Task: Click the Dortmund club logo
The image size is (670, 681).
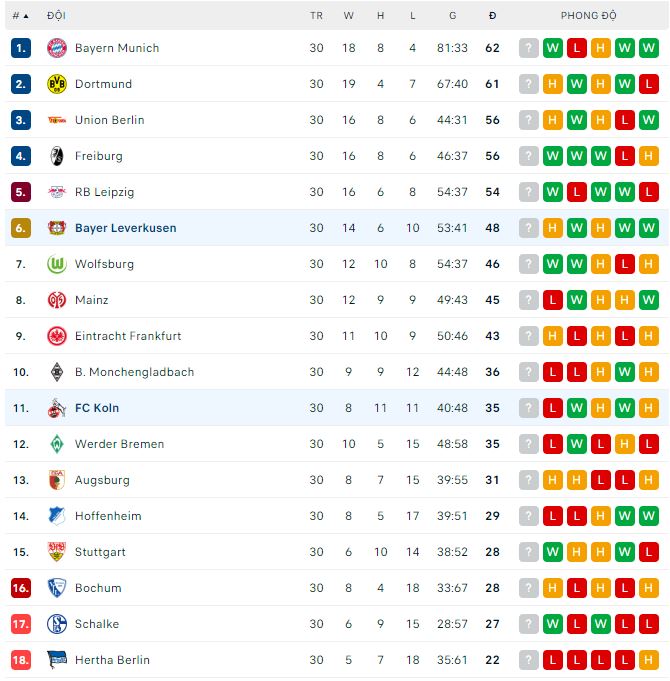Action: pyautogui.click(x=56, y=84)
